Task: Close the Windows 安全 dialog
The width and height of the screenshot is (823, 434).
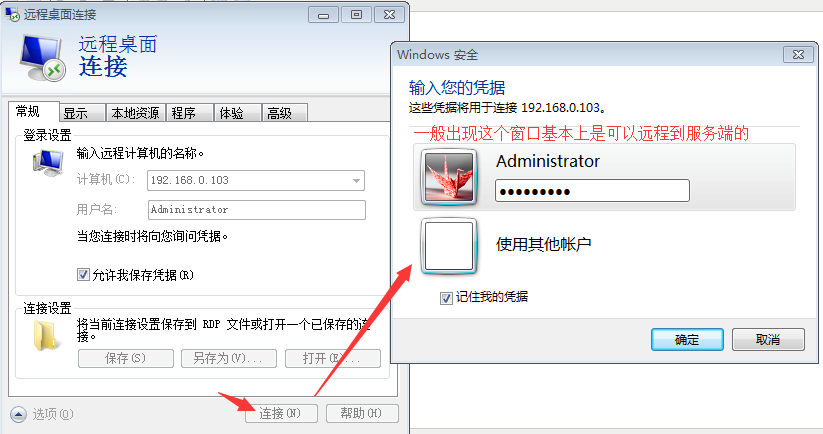Action: (798, 55)
